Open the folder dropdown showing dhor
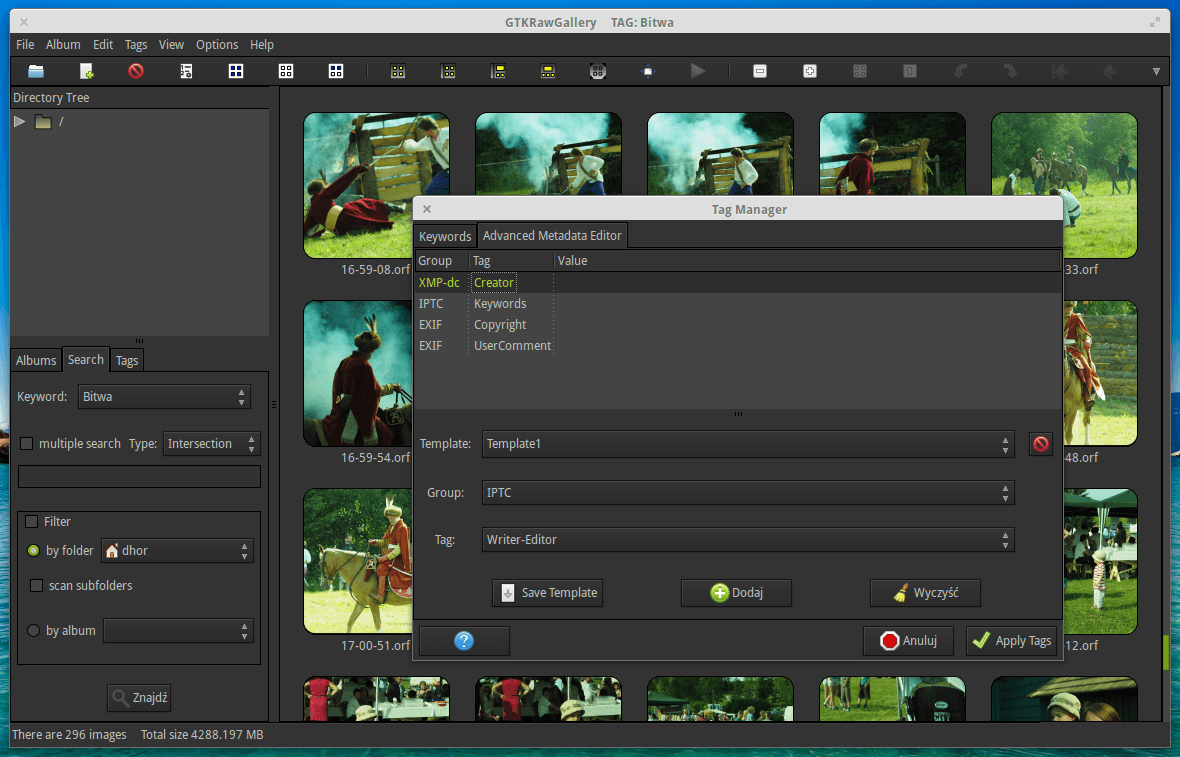Screen dimensions: 1180x757 pyautogui.click(x=178, y=551)
